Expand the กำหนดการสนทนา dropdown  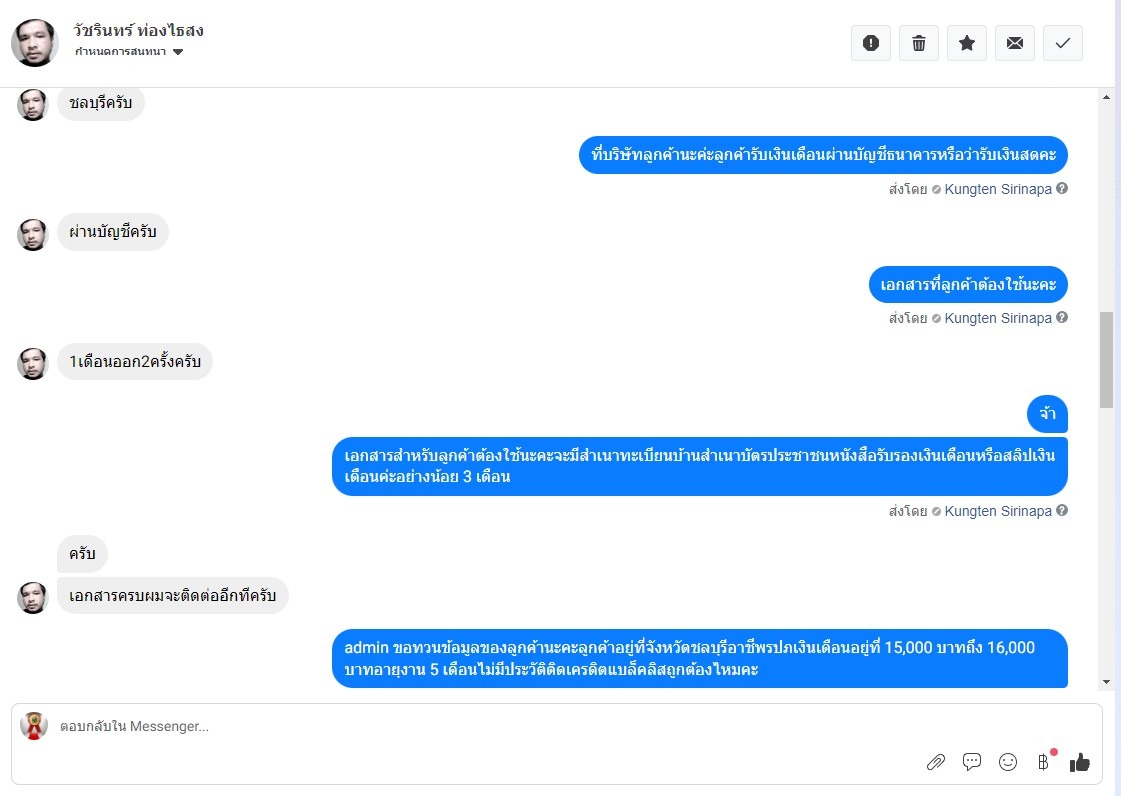point(178,52)
